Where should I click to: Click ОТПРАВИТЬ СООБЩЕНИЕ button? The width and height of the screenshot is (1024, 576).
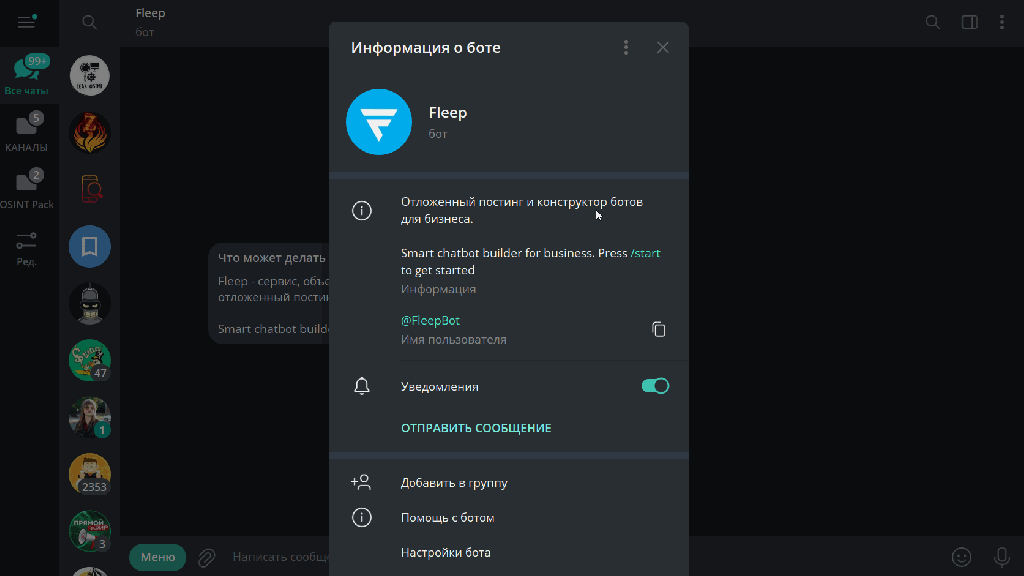(476, 428)
